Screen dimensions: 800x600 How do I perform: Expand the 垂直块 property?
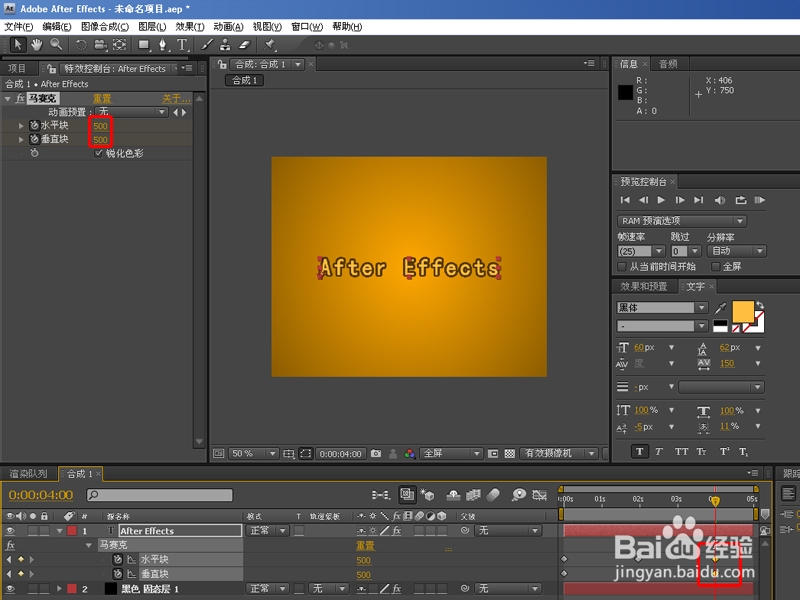coord(21,139)
